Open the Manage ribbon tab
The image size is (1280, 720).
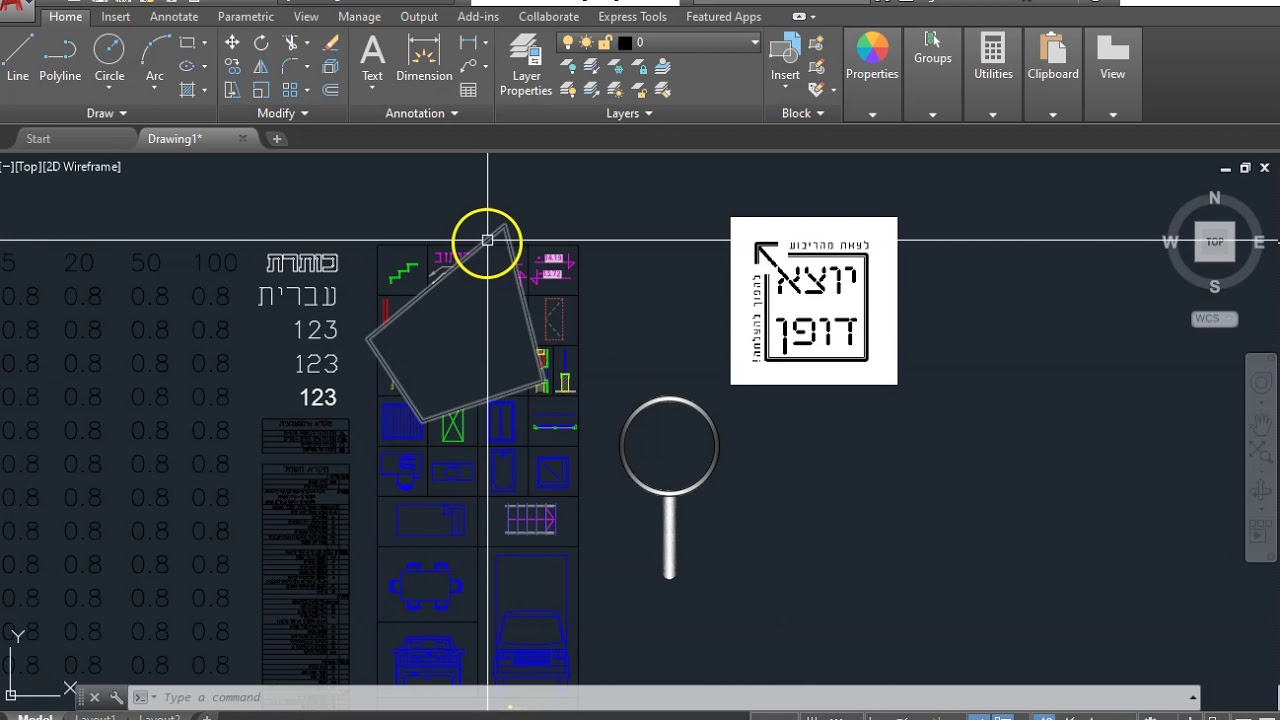pyautogui.click(x=359, y=17)
